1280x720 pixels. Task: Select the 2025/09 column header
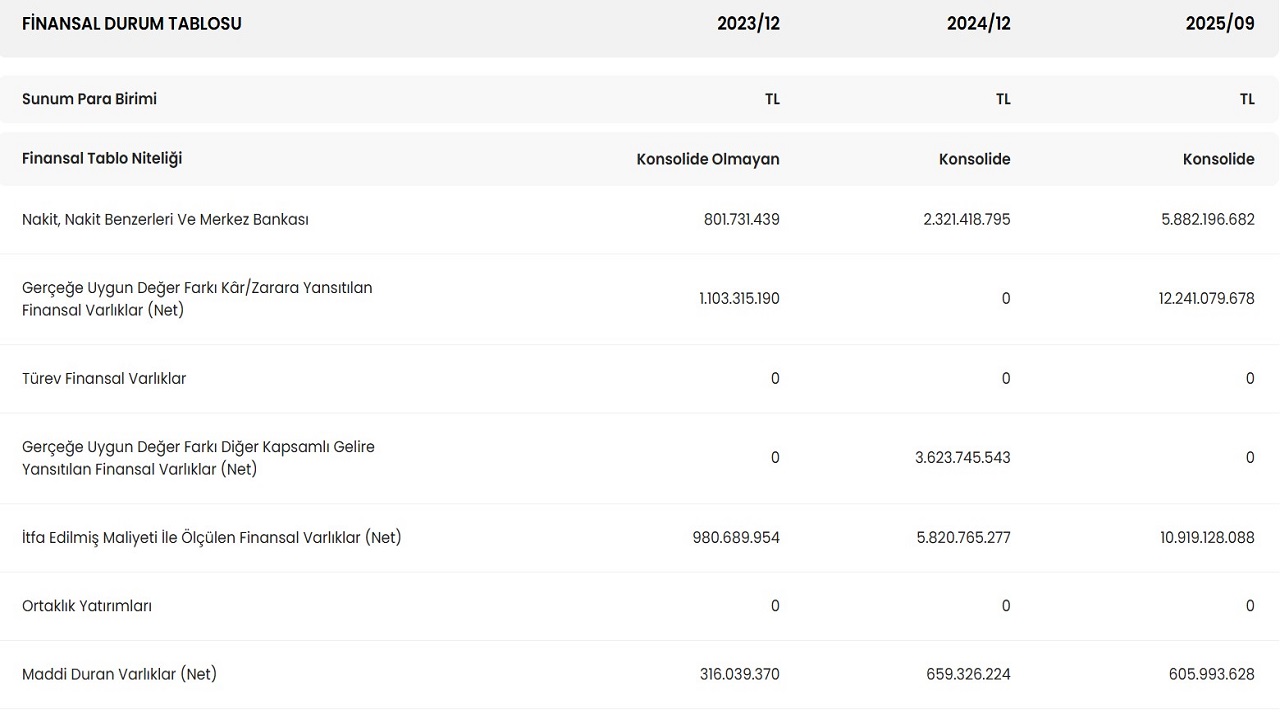pos(1220,24)
